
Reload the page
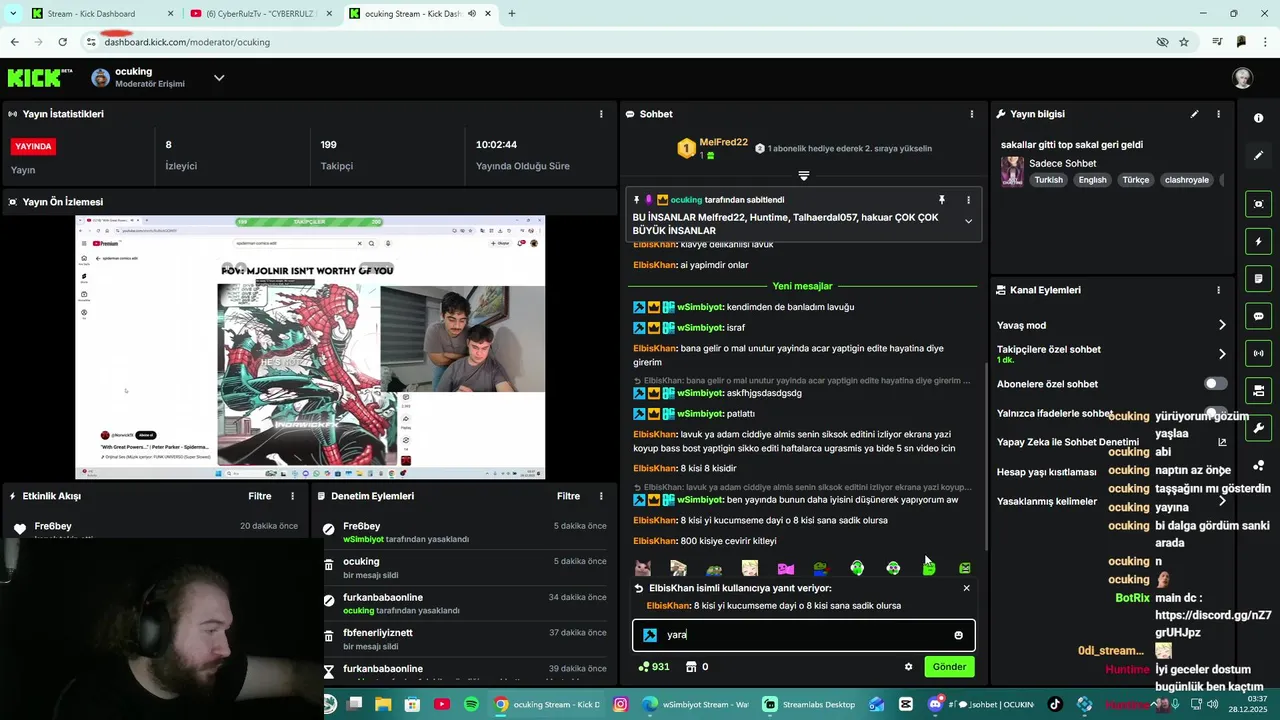coord(62,42)
